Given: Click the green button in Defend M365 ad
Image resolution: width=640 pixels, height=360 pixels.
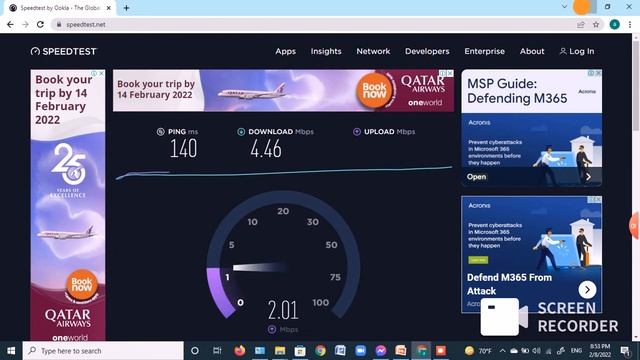Looking at the screenshot, I should 478,260.
